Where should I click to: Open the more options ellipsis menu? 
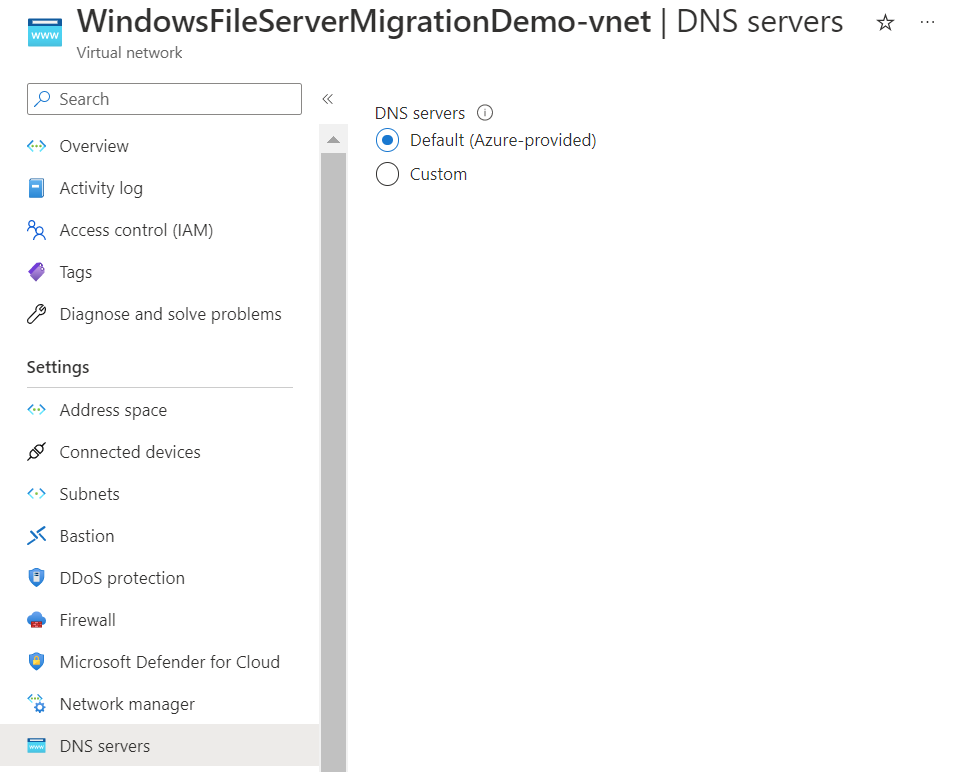point(927,22)
